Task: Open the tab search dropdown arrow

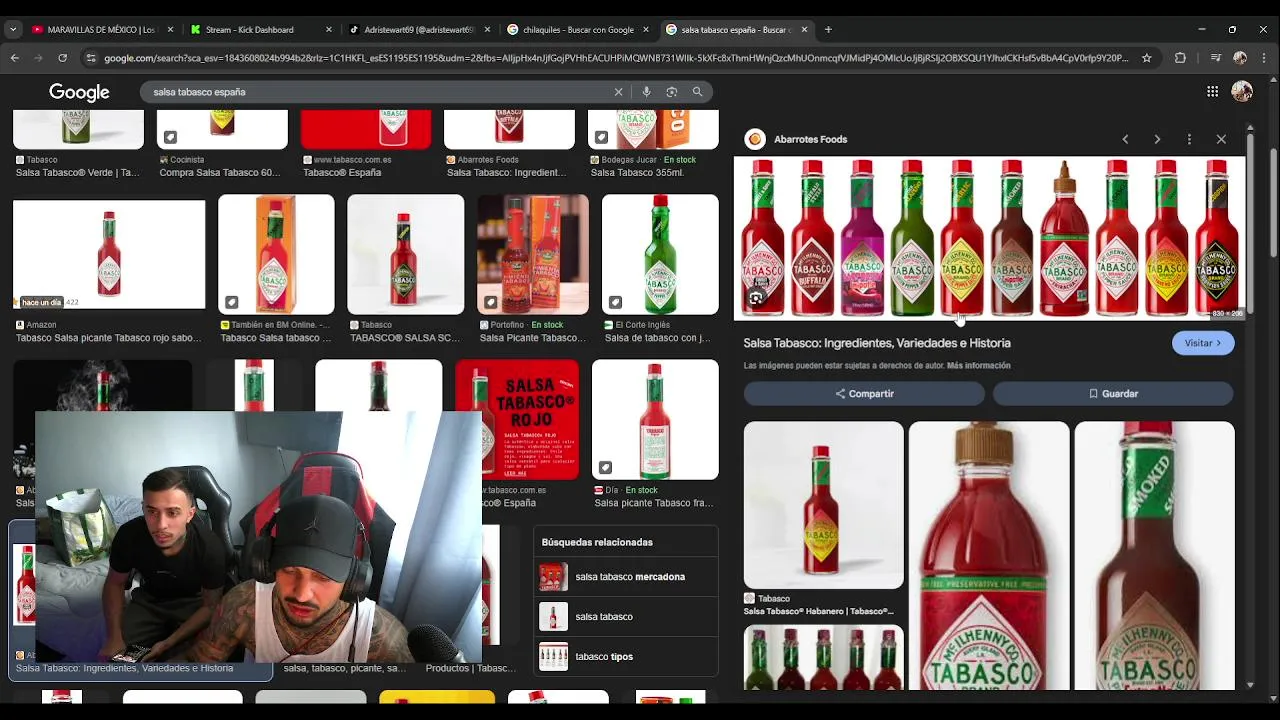Action: coord(13,30)
